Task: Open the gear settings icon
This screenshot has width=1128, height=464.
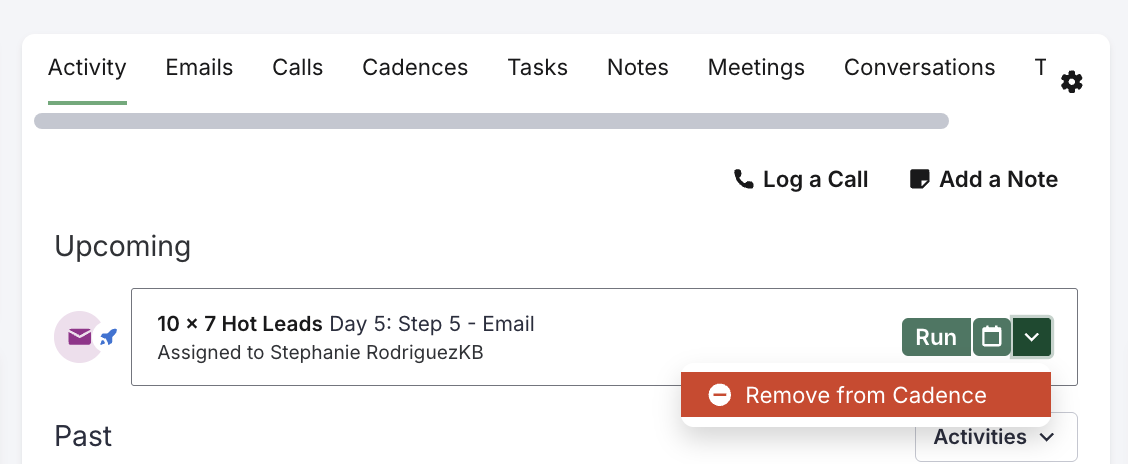Action: click(1072, 82)
